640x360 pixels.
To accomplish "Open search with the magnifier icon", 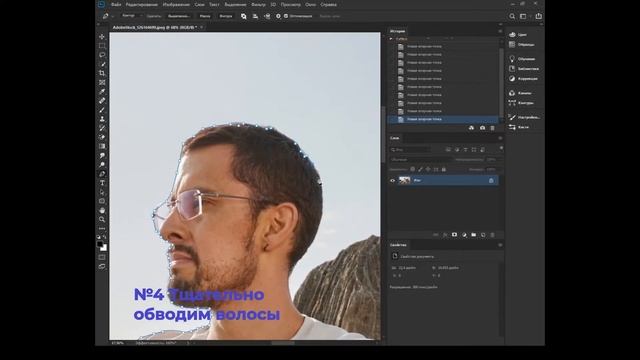I will click(x=512, y=16).
